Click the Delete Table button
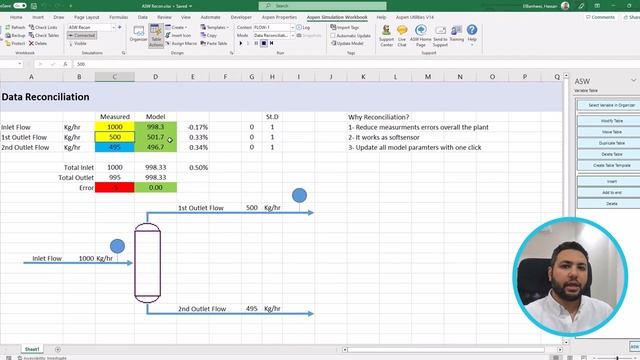Viewport: 640px width, 360px height. [610, 154]
